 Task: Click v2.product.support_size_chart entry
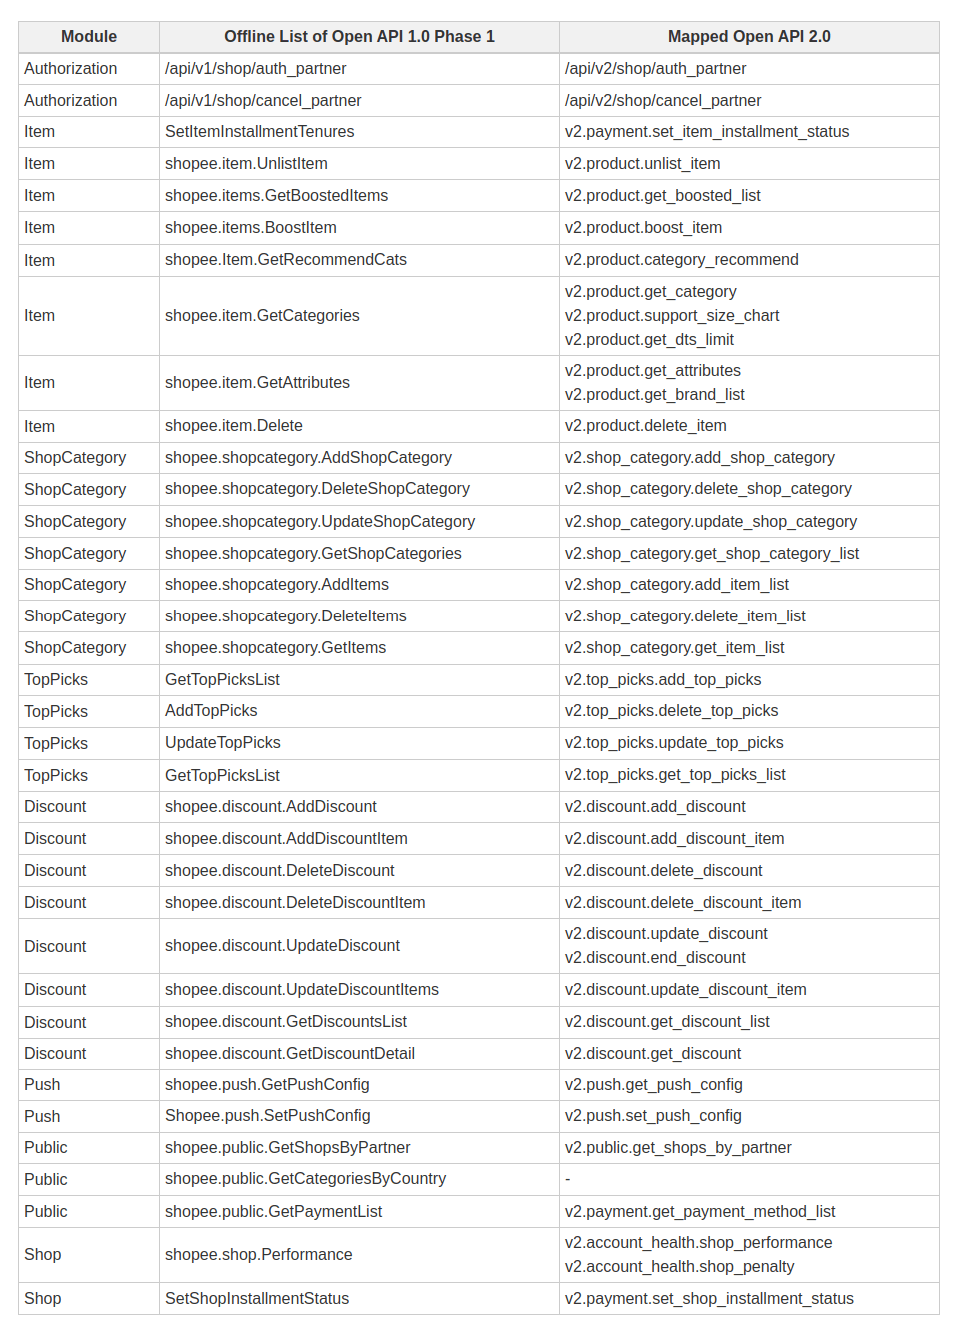(x=672, y=316)
